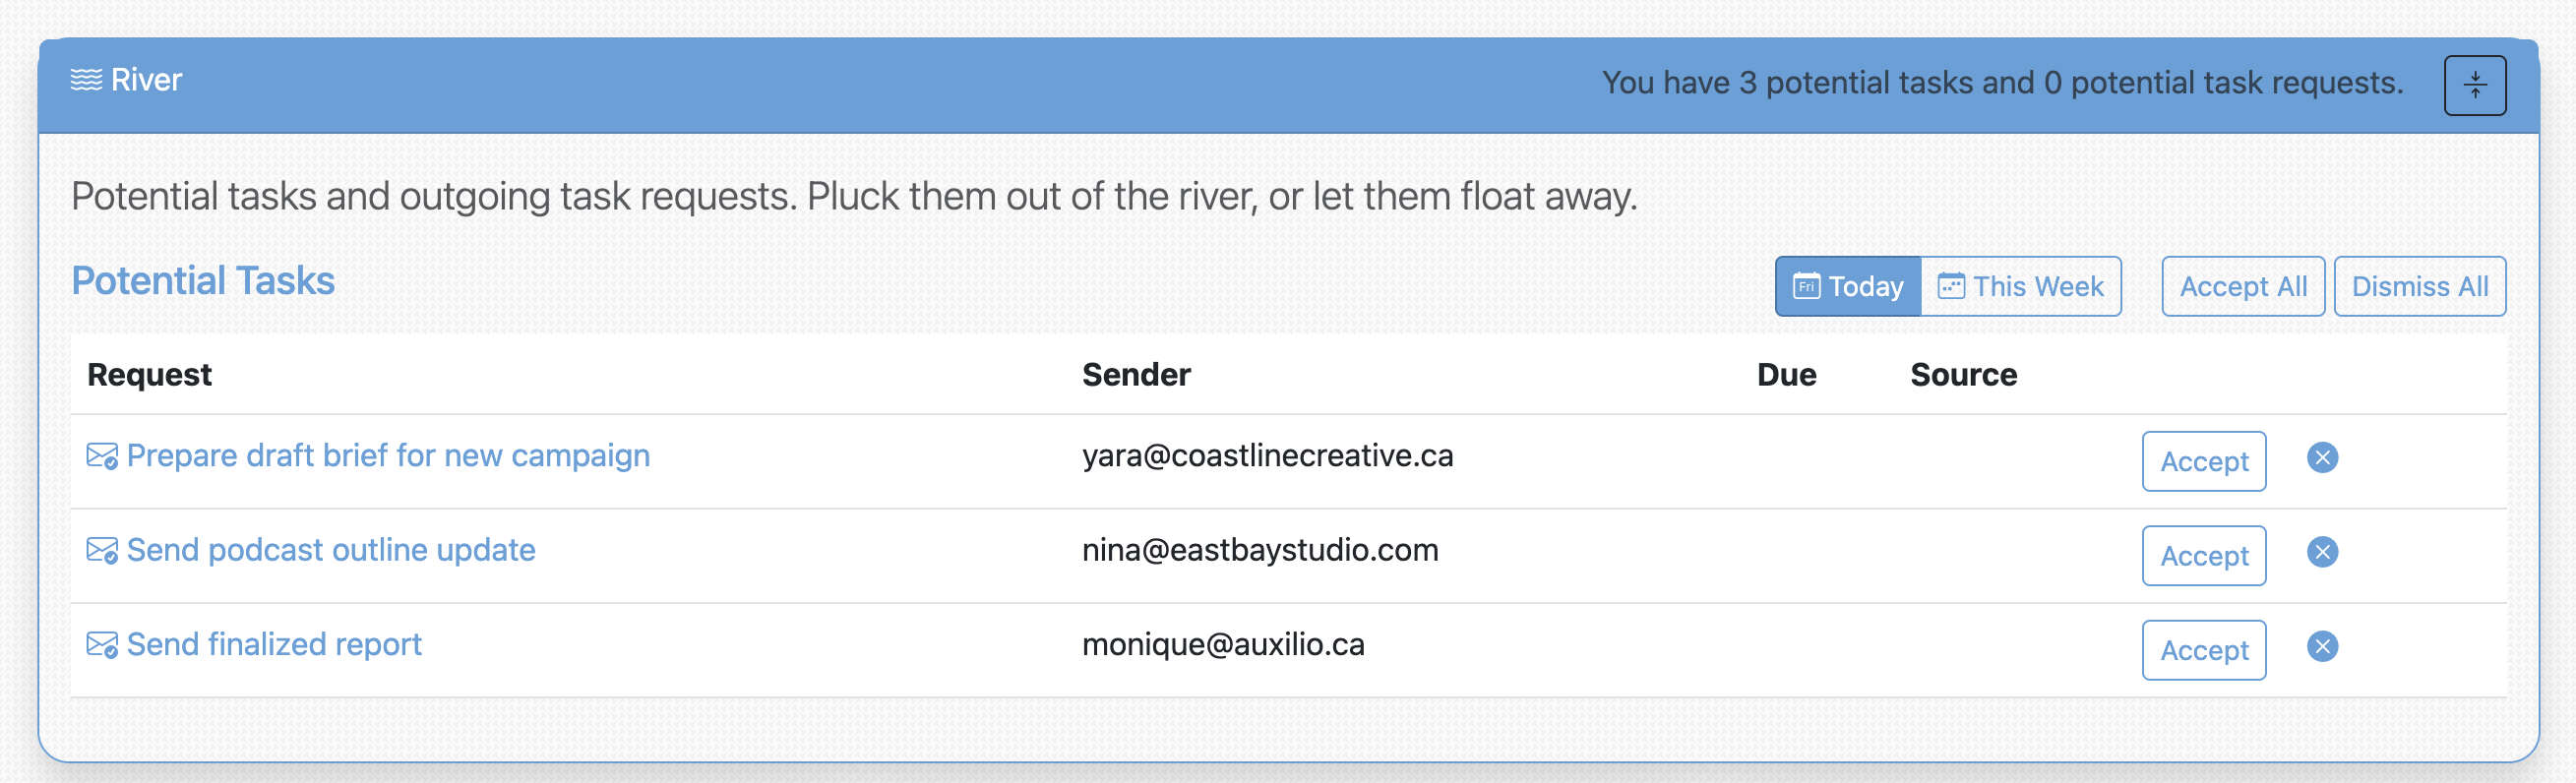Click the River waves icon
This screenshot has height=783, width=2576.
[x=86, y=80]
